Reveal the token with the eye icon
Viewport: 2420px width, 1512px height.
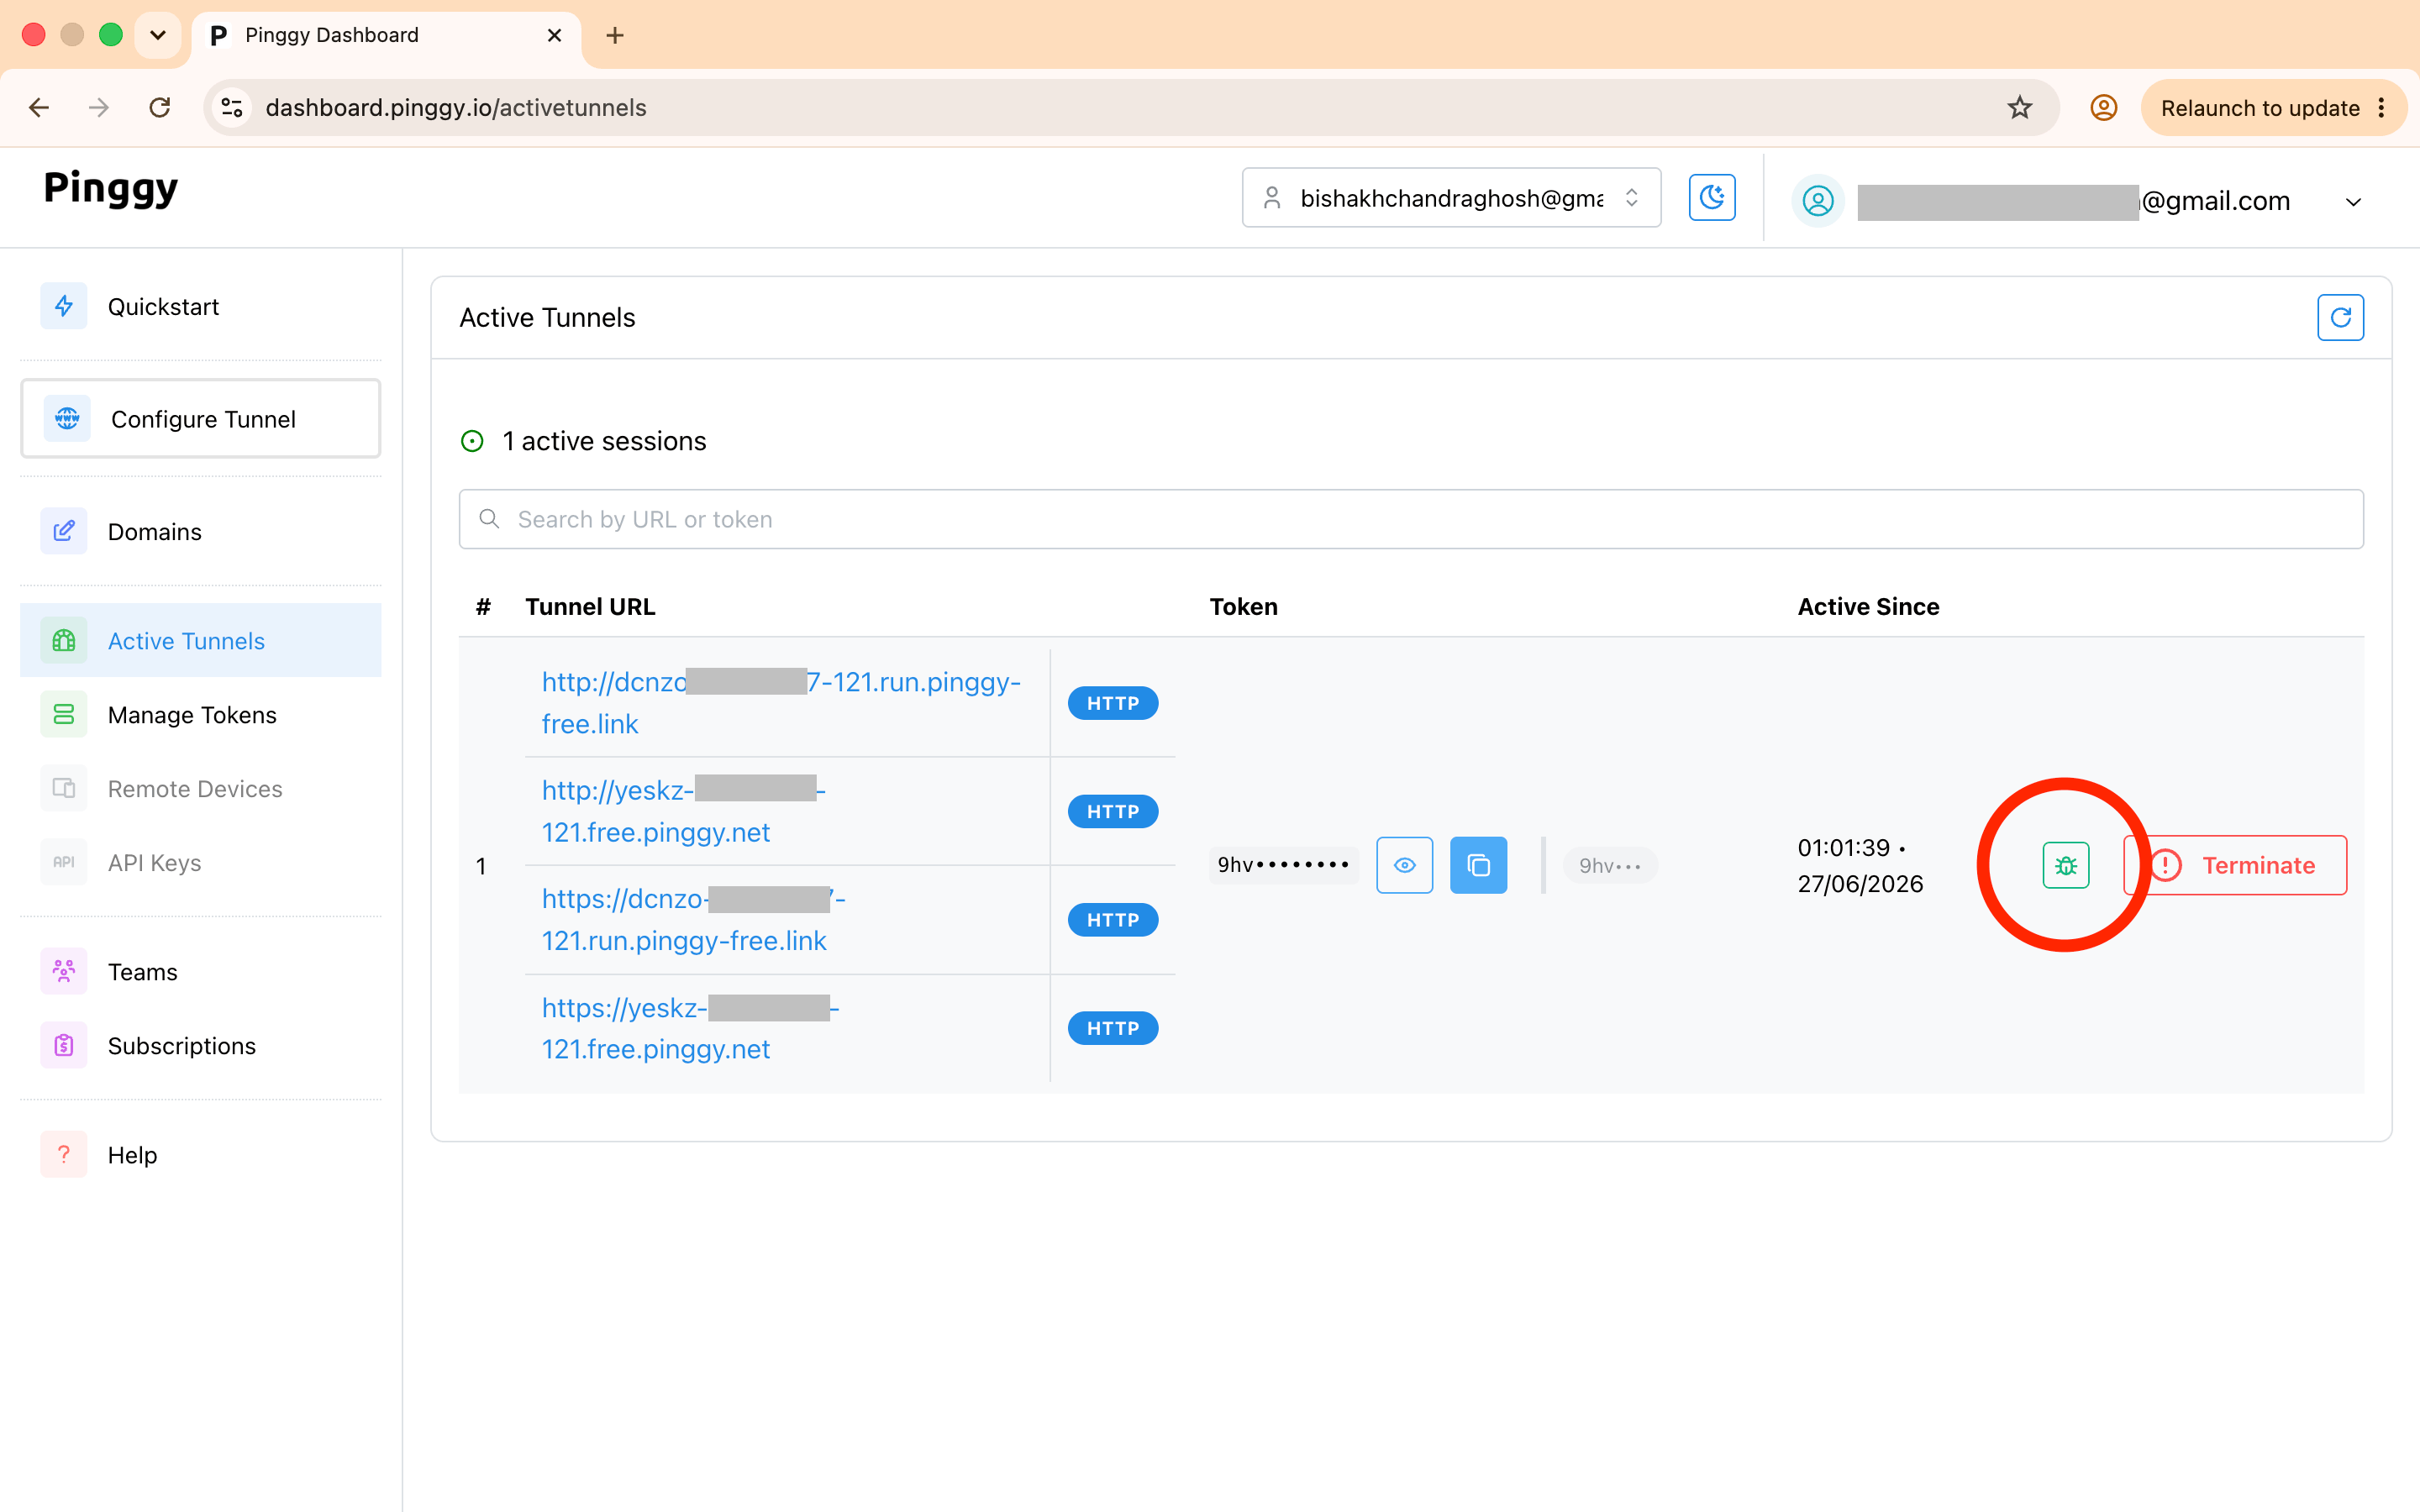pos(1404,865)
